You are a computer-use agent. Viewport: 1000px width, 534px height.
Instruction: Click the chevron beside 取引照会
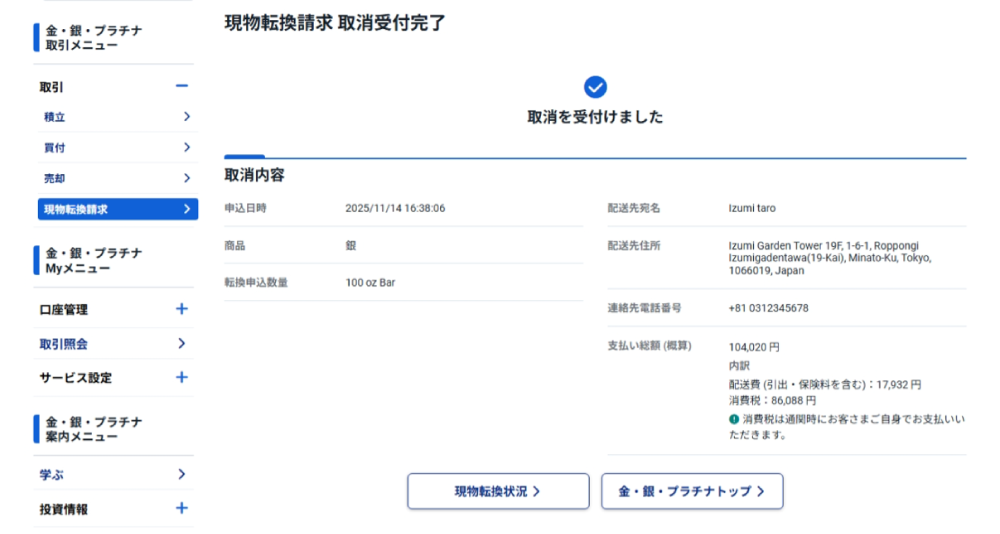[182, 343]
